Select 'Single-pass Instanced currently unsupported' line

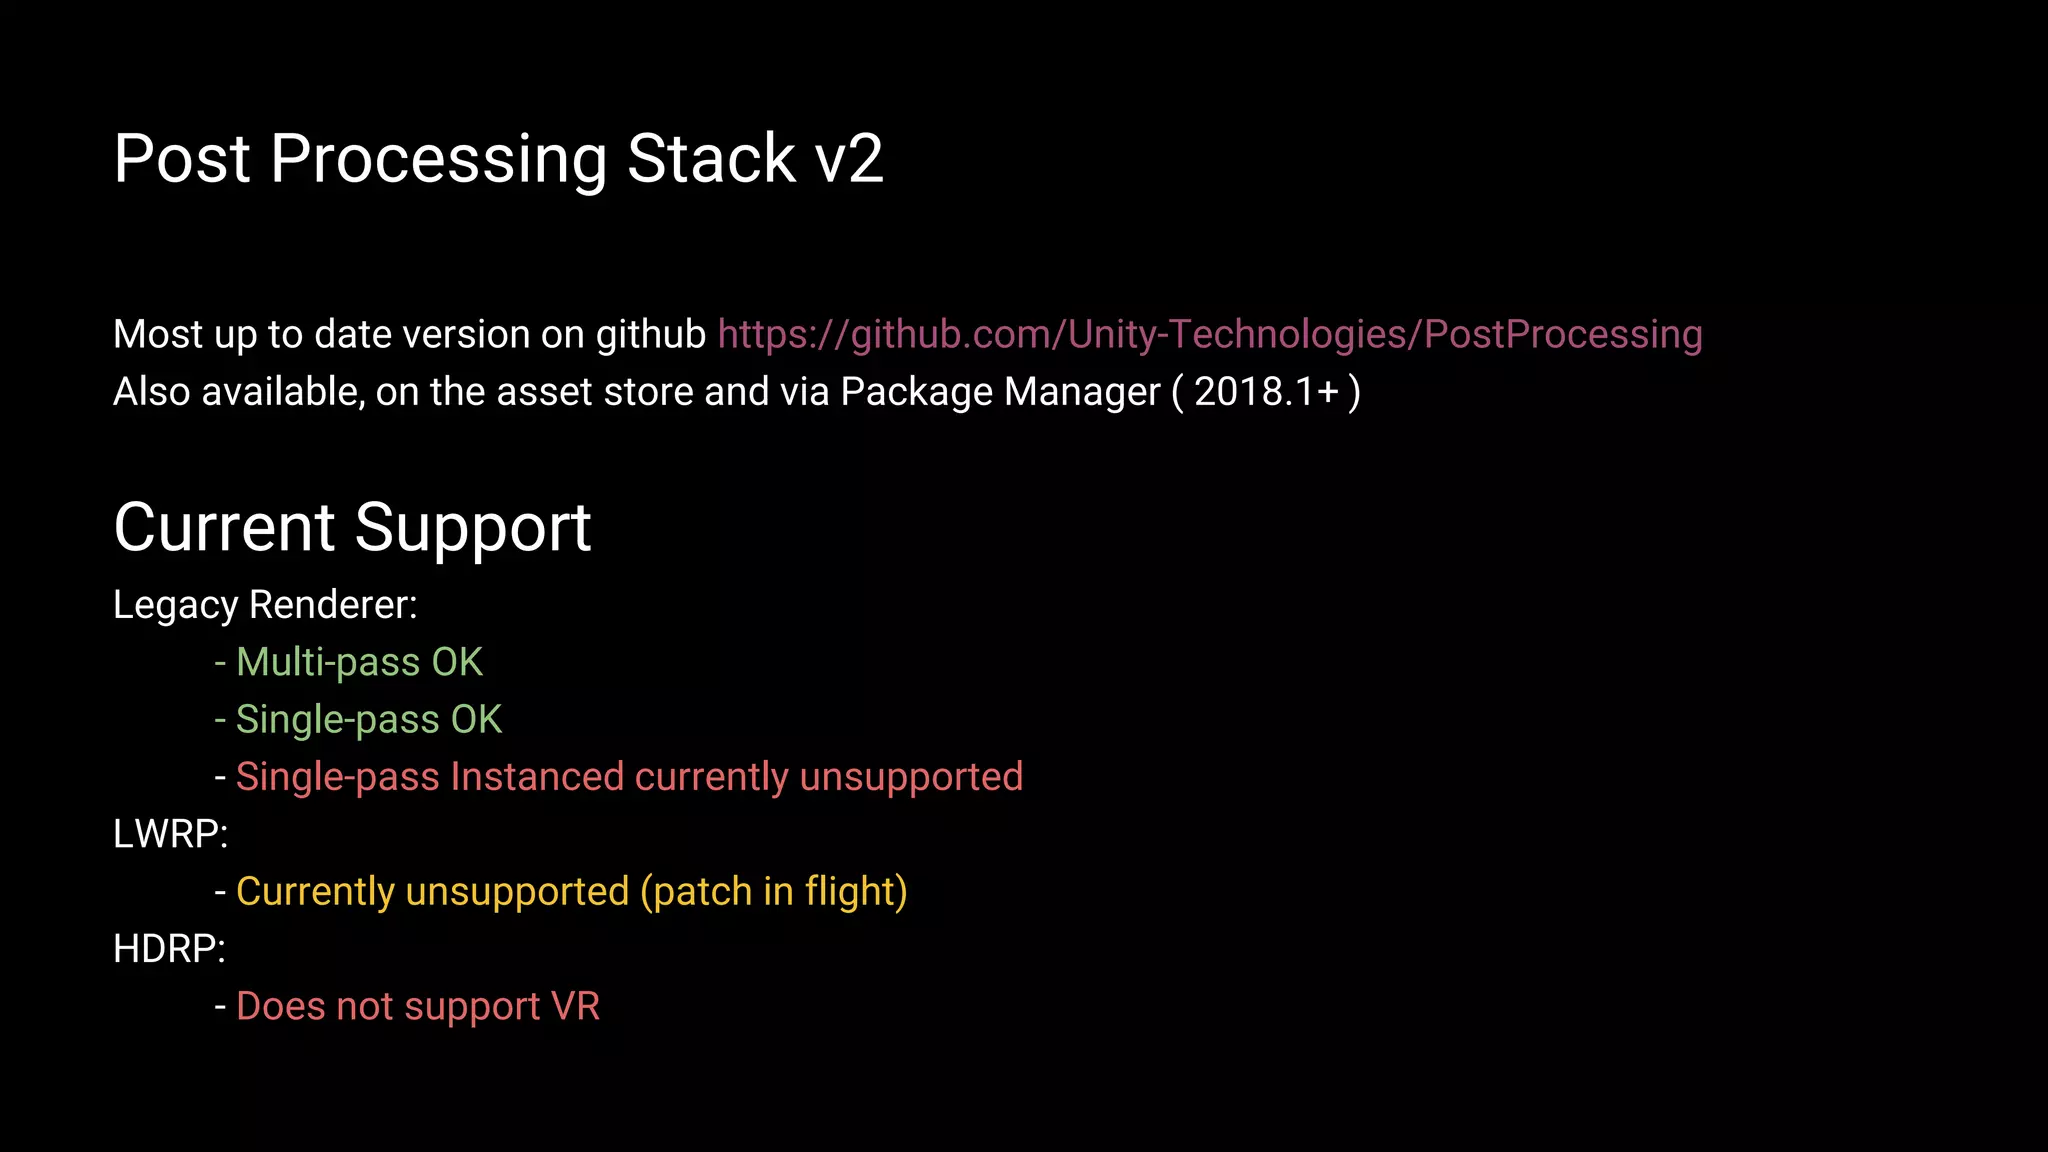tap(619, 777)
